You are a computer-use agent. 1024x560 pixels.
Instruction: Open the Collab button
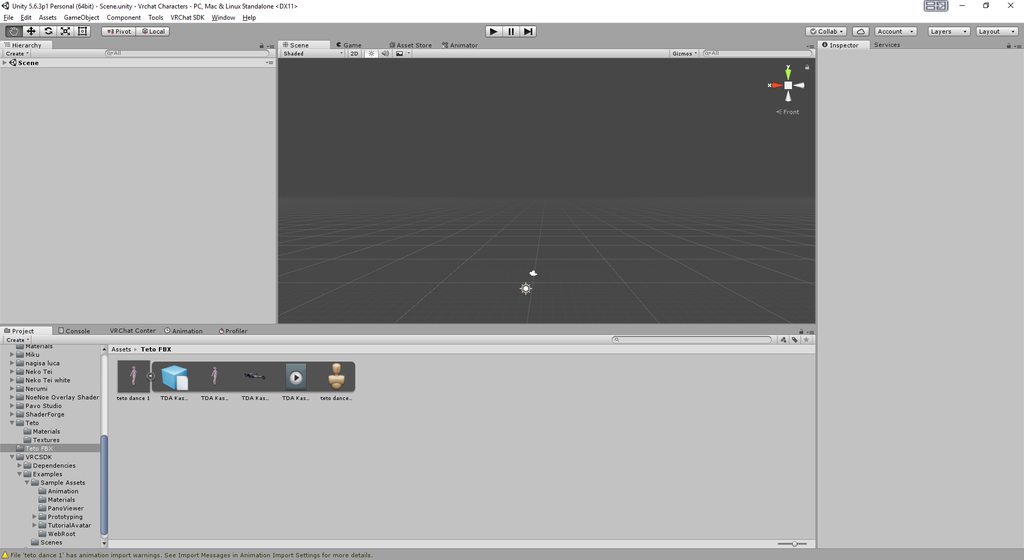(827, 31)
